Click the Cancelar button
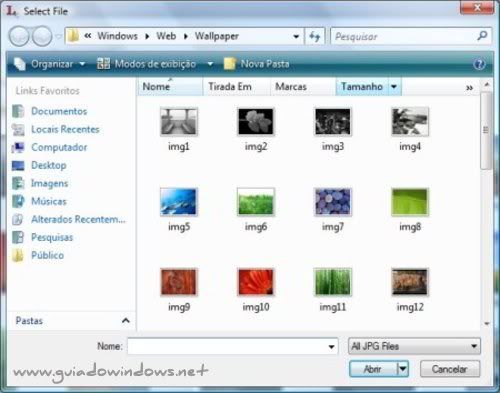 click(x=450, y=369)
